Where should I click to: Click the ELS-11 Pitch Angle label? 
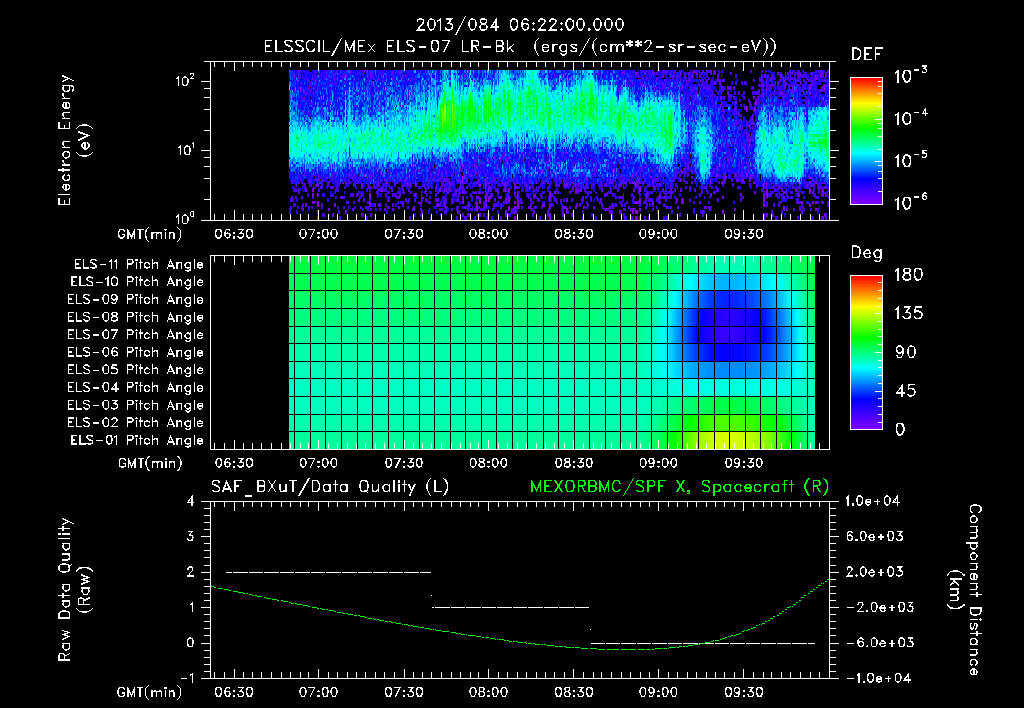(x=138, y=265)
